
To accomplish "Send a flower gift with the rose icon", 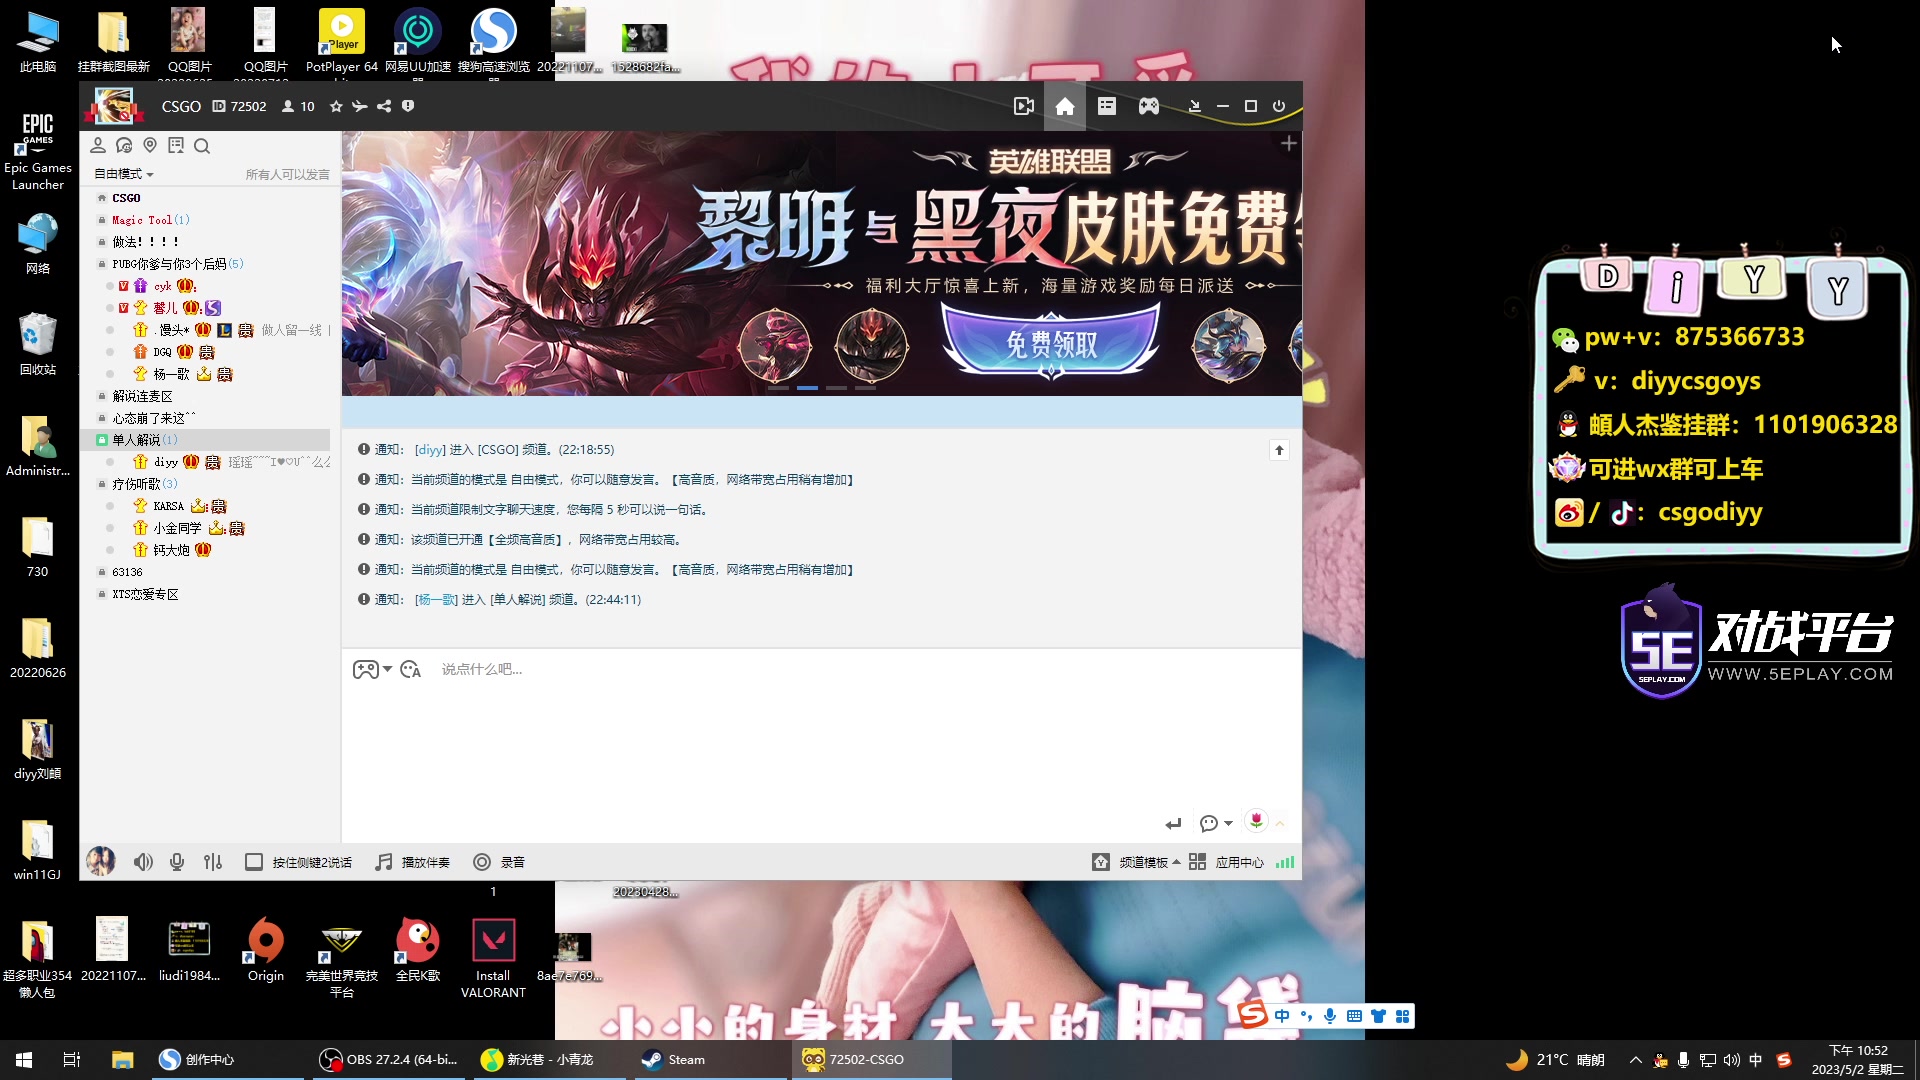I will click(1256, 822).
